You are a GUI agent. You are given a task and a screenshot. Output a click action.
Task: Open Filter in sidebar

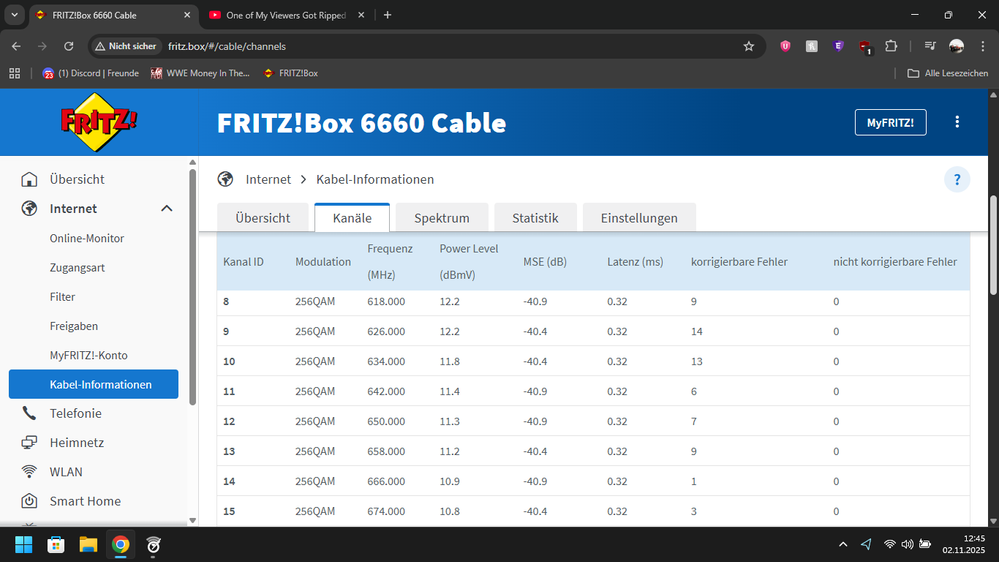point(62,297)
